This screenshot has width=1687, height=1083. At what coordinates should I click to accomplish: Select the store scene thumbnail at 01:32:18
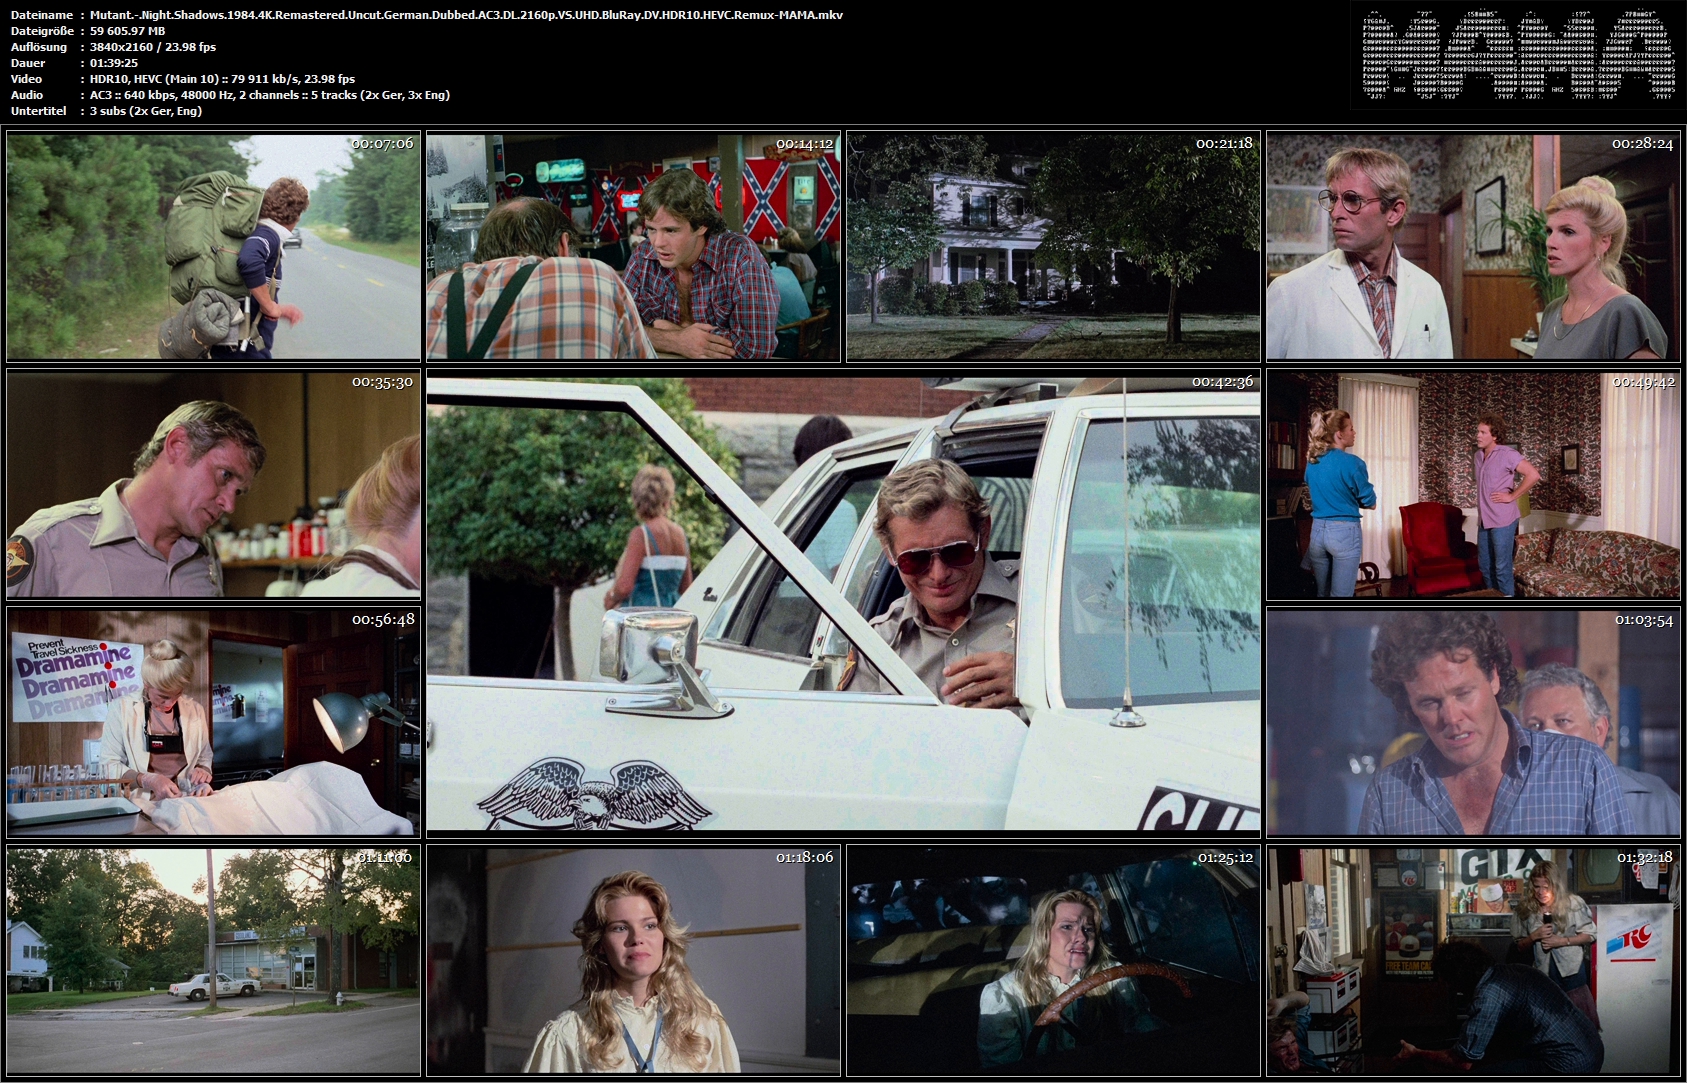tap(1473, 960)
